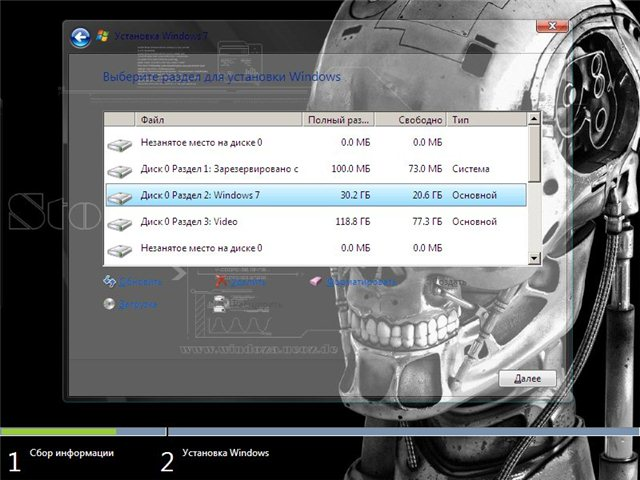Viewport: 640px width, 480px height.
Task: Click the red X Удалить icon
Action: tap(222, 282)
